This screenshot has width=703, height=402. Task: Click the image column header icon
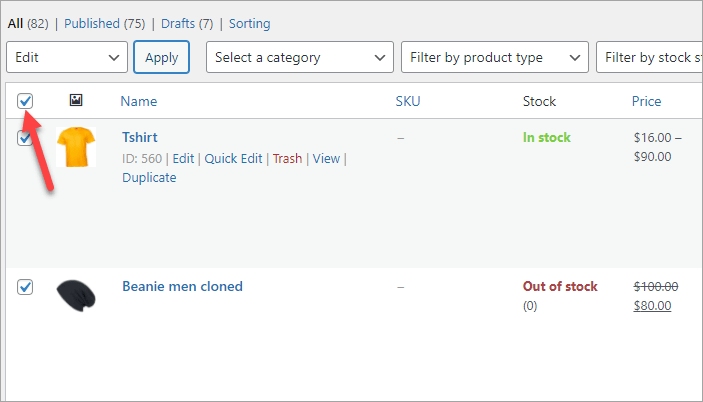(75, 101)
